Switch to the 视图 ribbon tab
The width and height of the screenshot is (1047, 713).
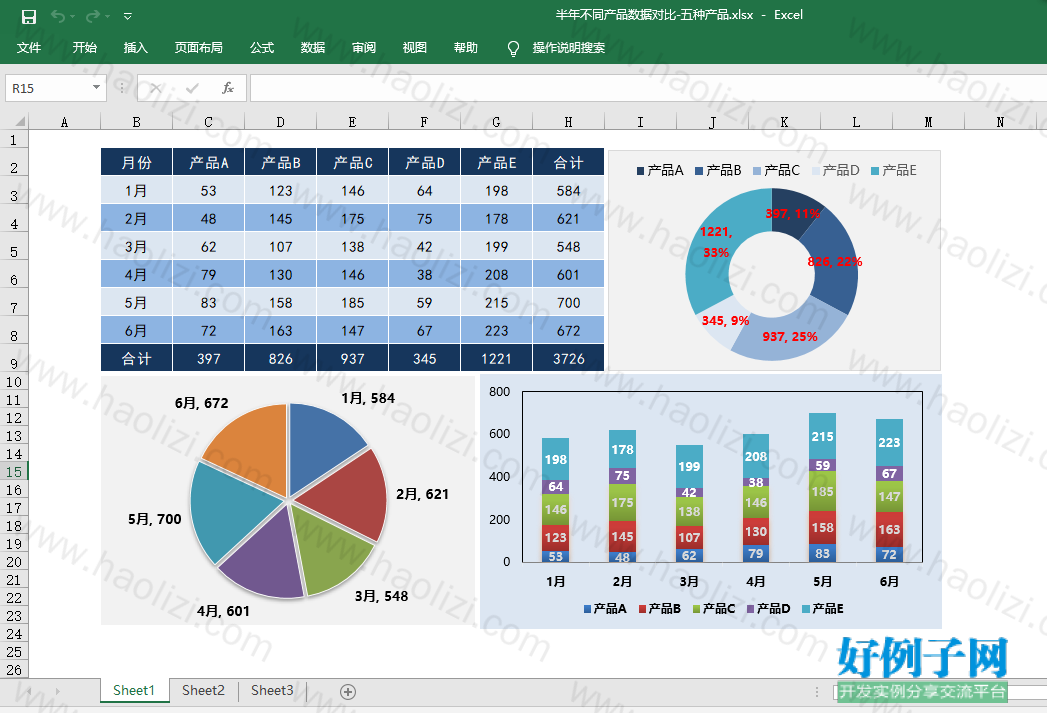coord(415,47)
